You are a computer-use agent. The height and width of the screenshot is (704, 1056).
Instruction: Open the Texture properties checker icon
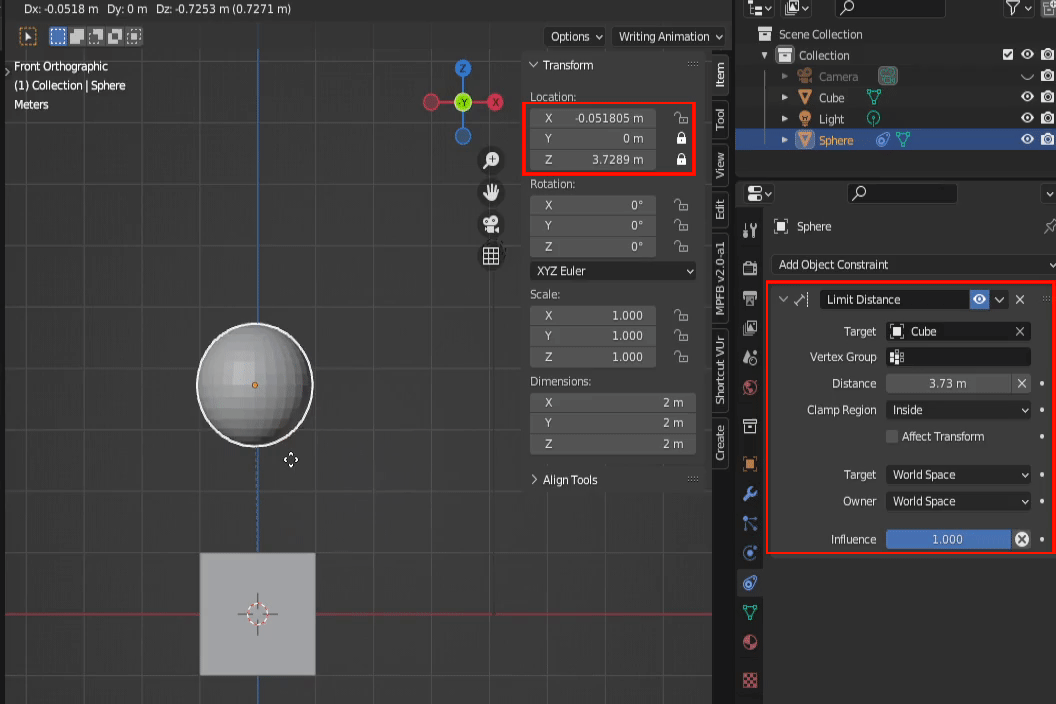coord(749,680)
